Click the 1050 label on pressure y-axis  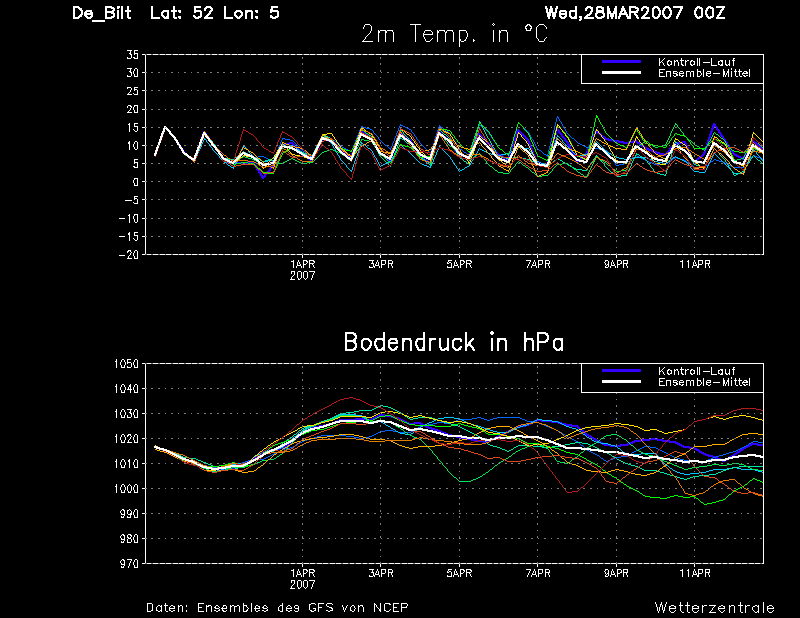point(126,364)
